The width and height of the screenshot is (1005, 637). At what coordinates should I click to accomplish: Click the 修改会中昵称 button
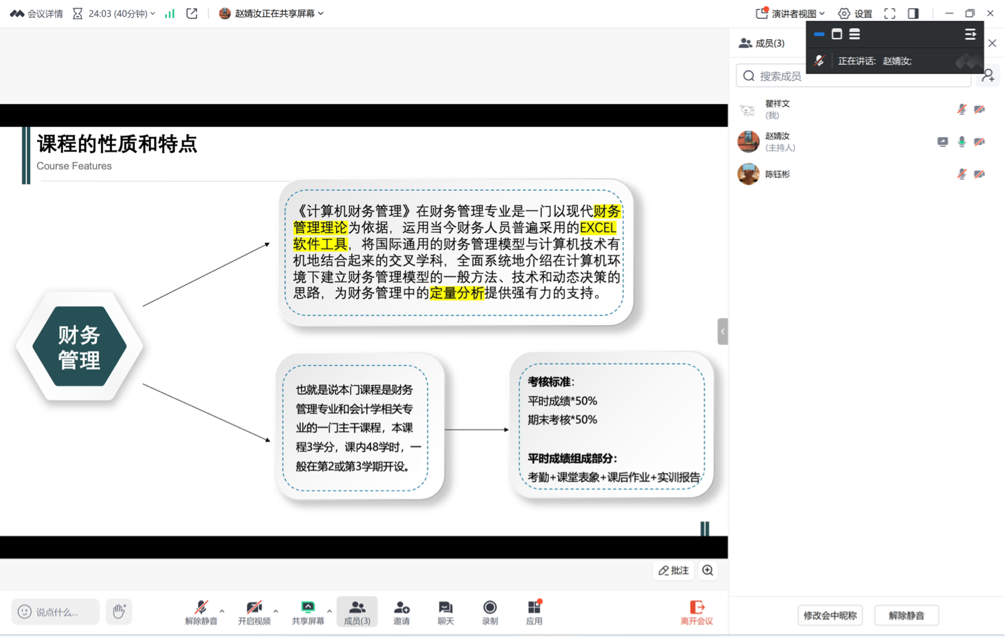click(x=830, y=615)
